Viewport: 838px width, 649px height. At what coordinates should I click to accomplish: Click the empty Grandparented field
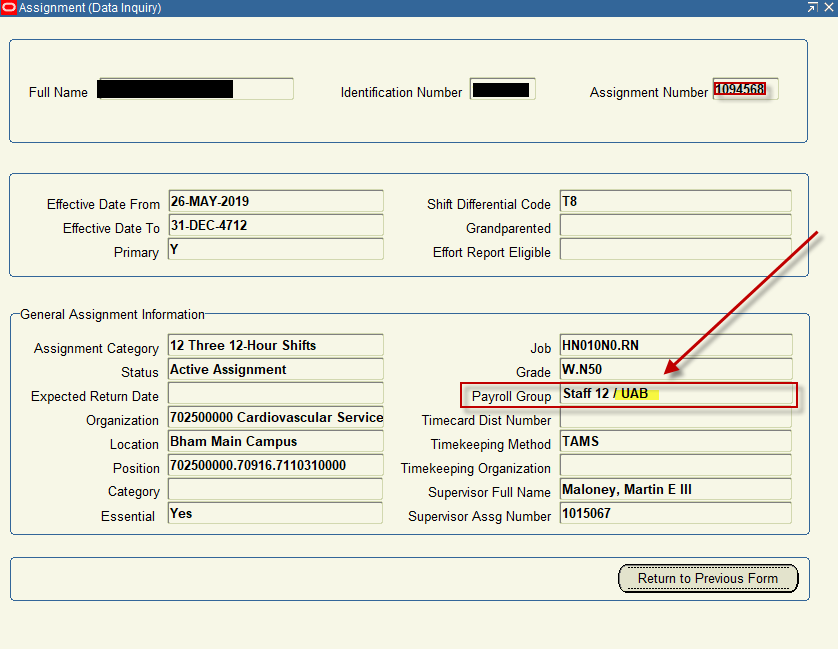tap(675, 226)
